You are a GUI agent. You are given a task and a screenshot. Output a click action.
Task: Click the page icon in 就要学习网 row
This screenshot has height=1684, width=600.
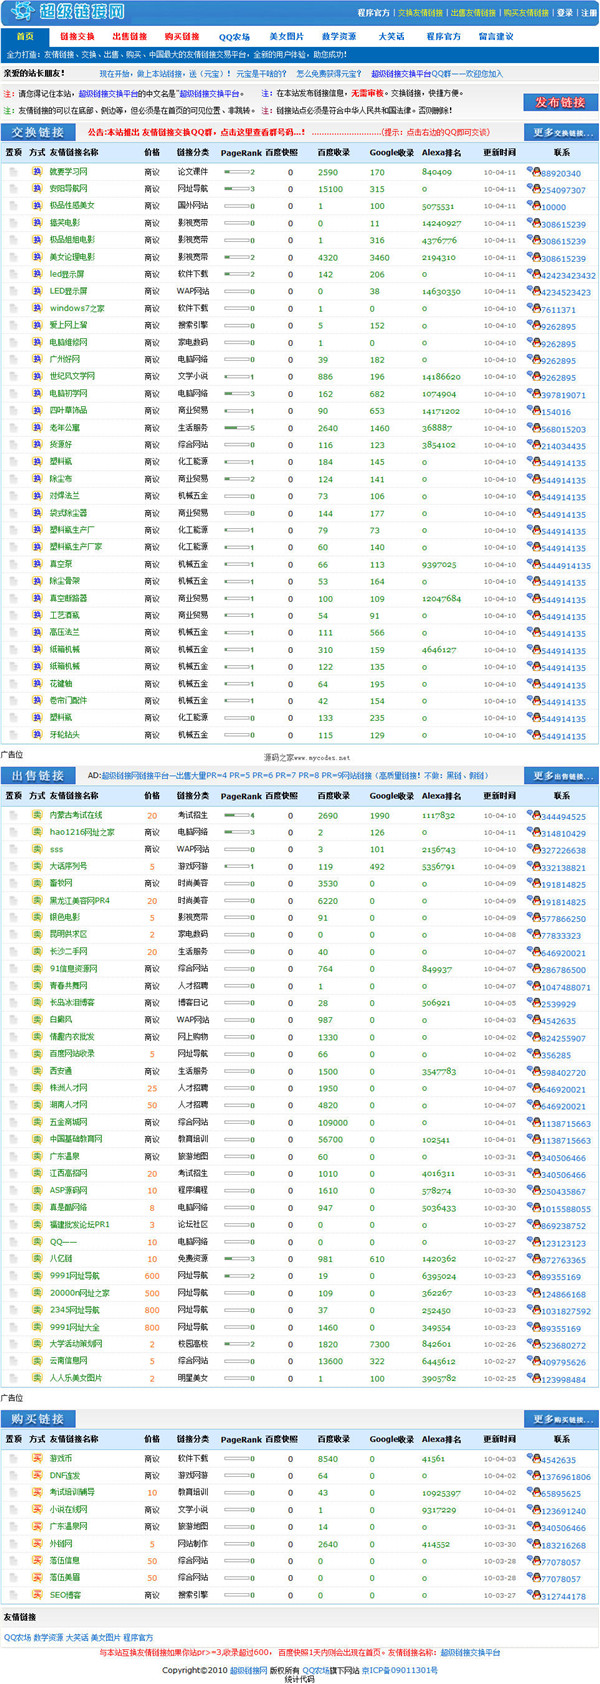pos(13,172)
